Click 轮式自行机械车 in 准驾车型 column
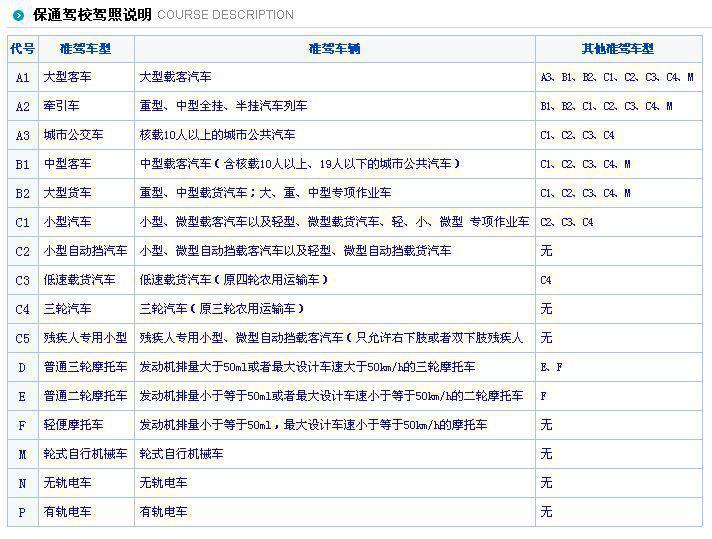This screenshot has width=712, height=539. [85, 454]
